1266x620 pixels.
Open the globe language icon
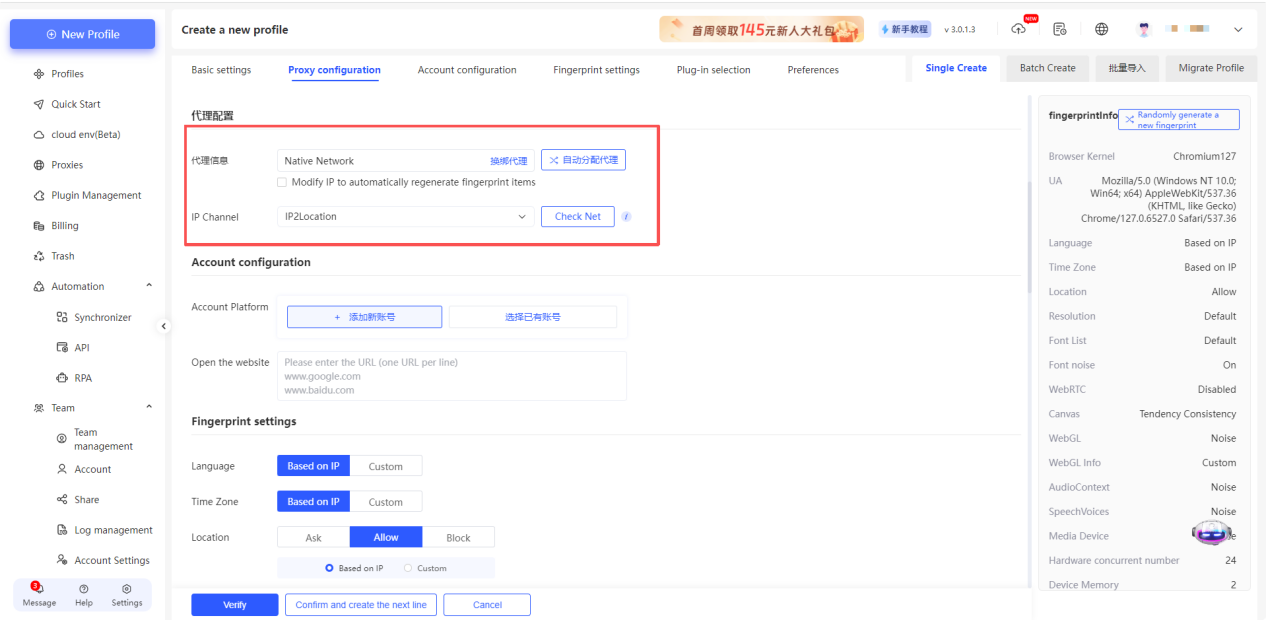(x=1101, y=29)
